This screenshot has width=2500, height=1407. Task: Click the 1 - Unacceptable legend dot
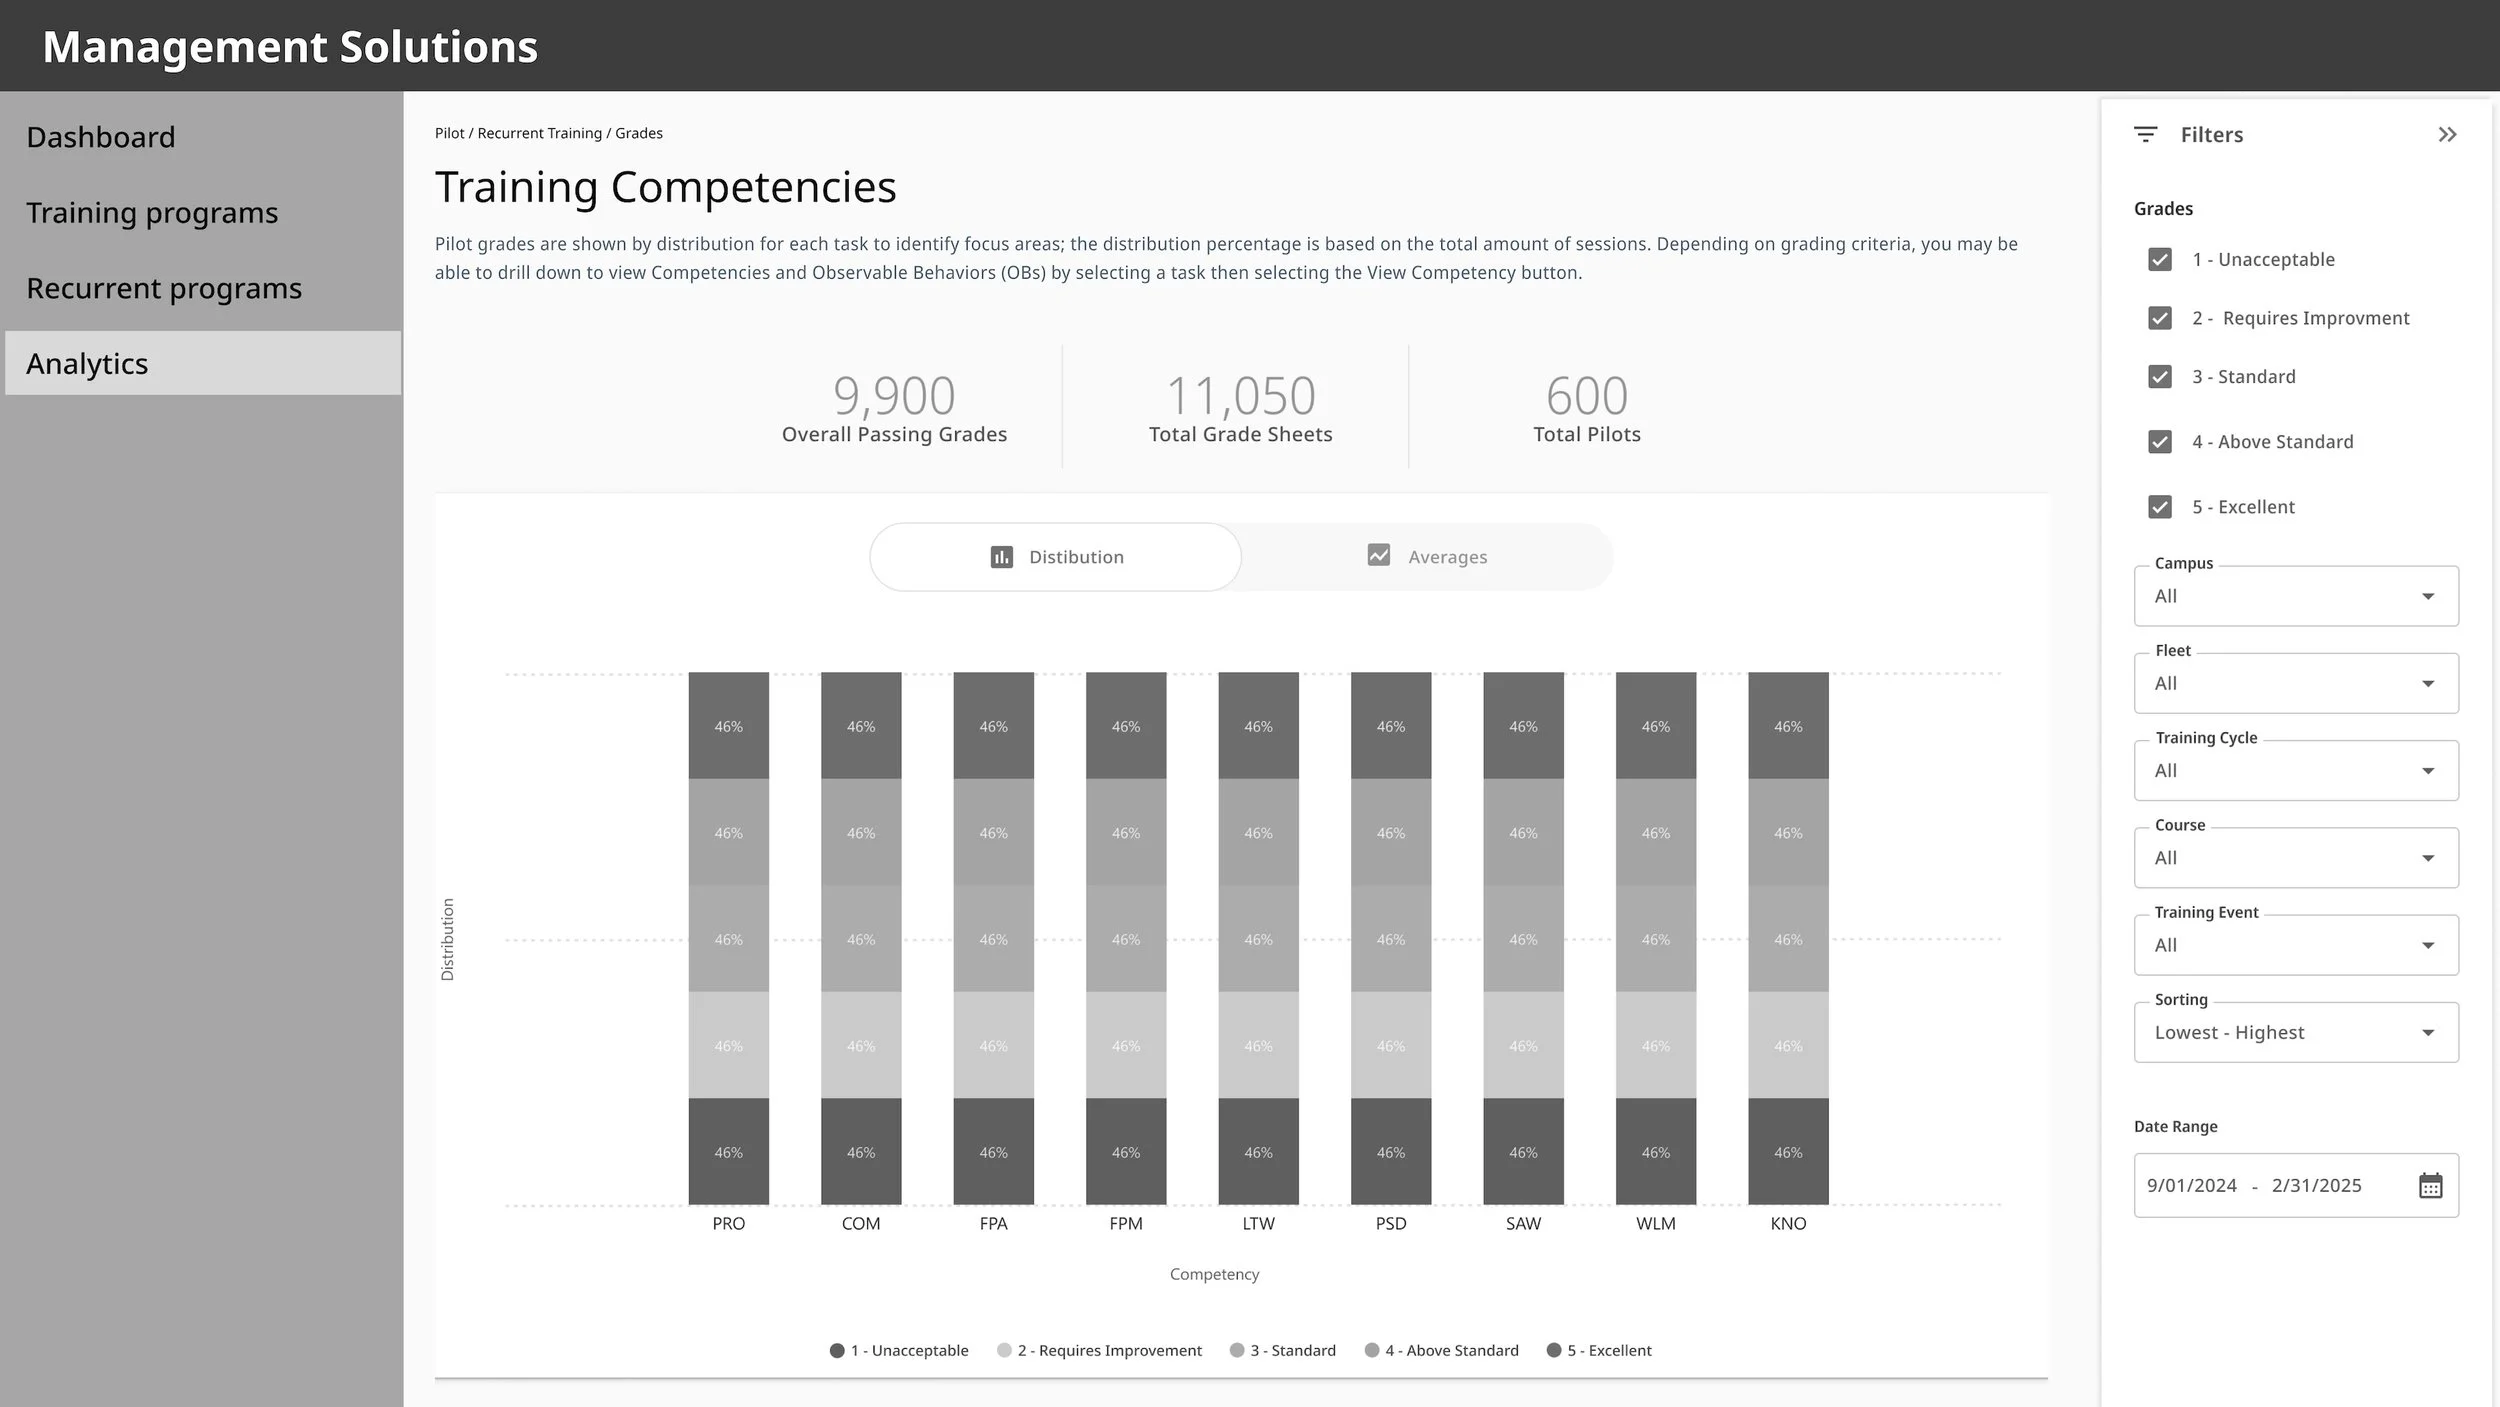(837, 1350)
